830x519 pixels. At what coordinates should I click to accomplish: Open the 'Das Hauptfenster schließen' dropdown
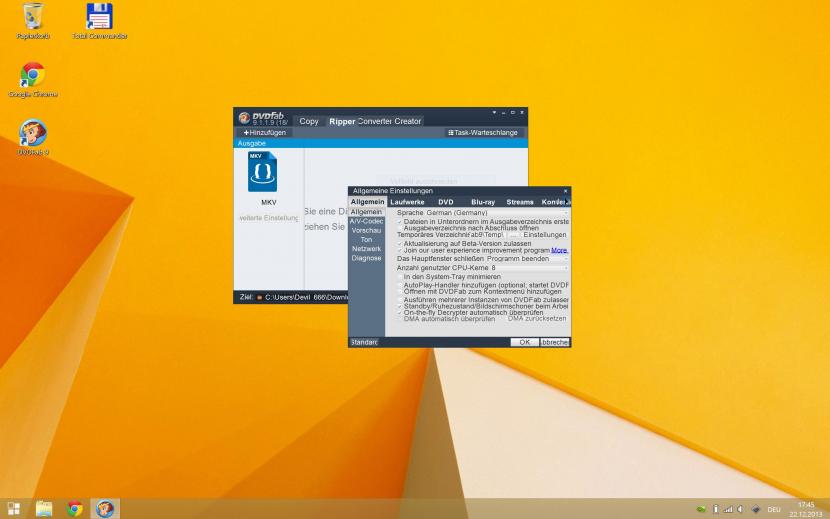click(x=526, y=258)
